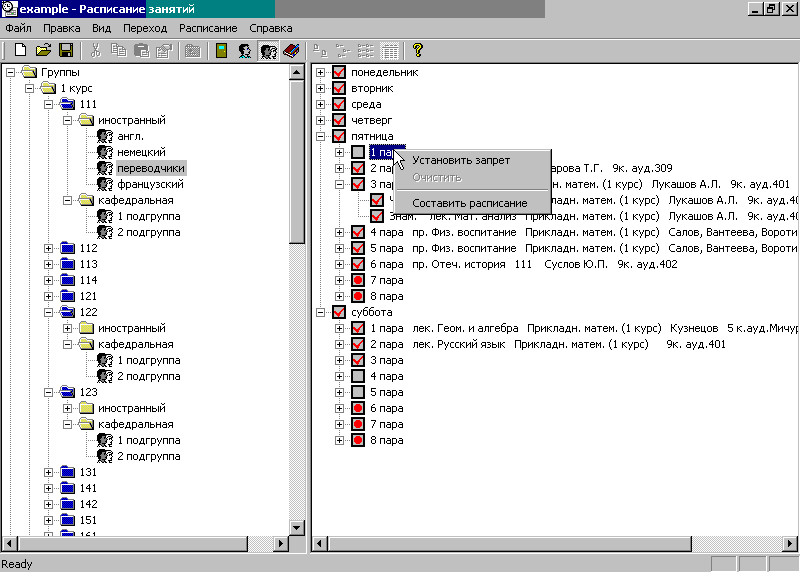Click the pressed groups faces toolbar icon
This screenshot has height=572, width=800.
pyautogui.click(x=268, y=50)
